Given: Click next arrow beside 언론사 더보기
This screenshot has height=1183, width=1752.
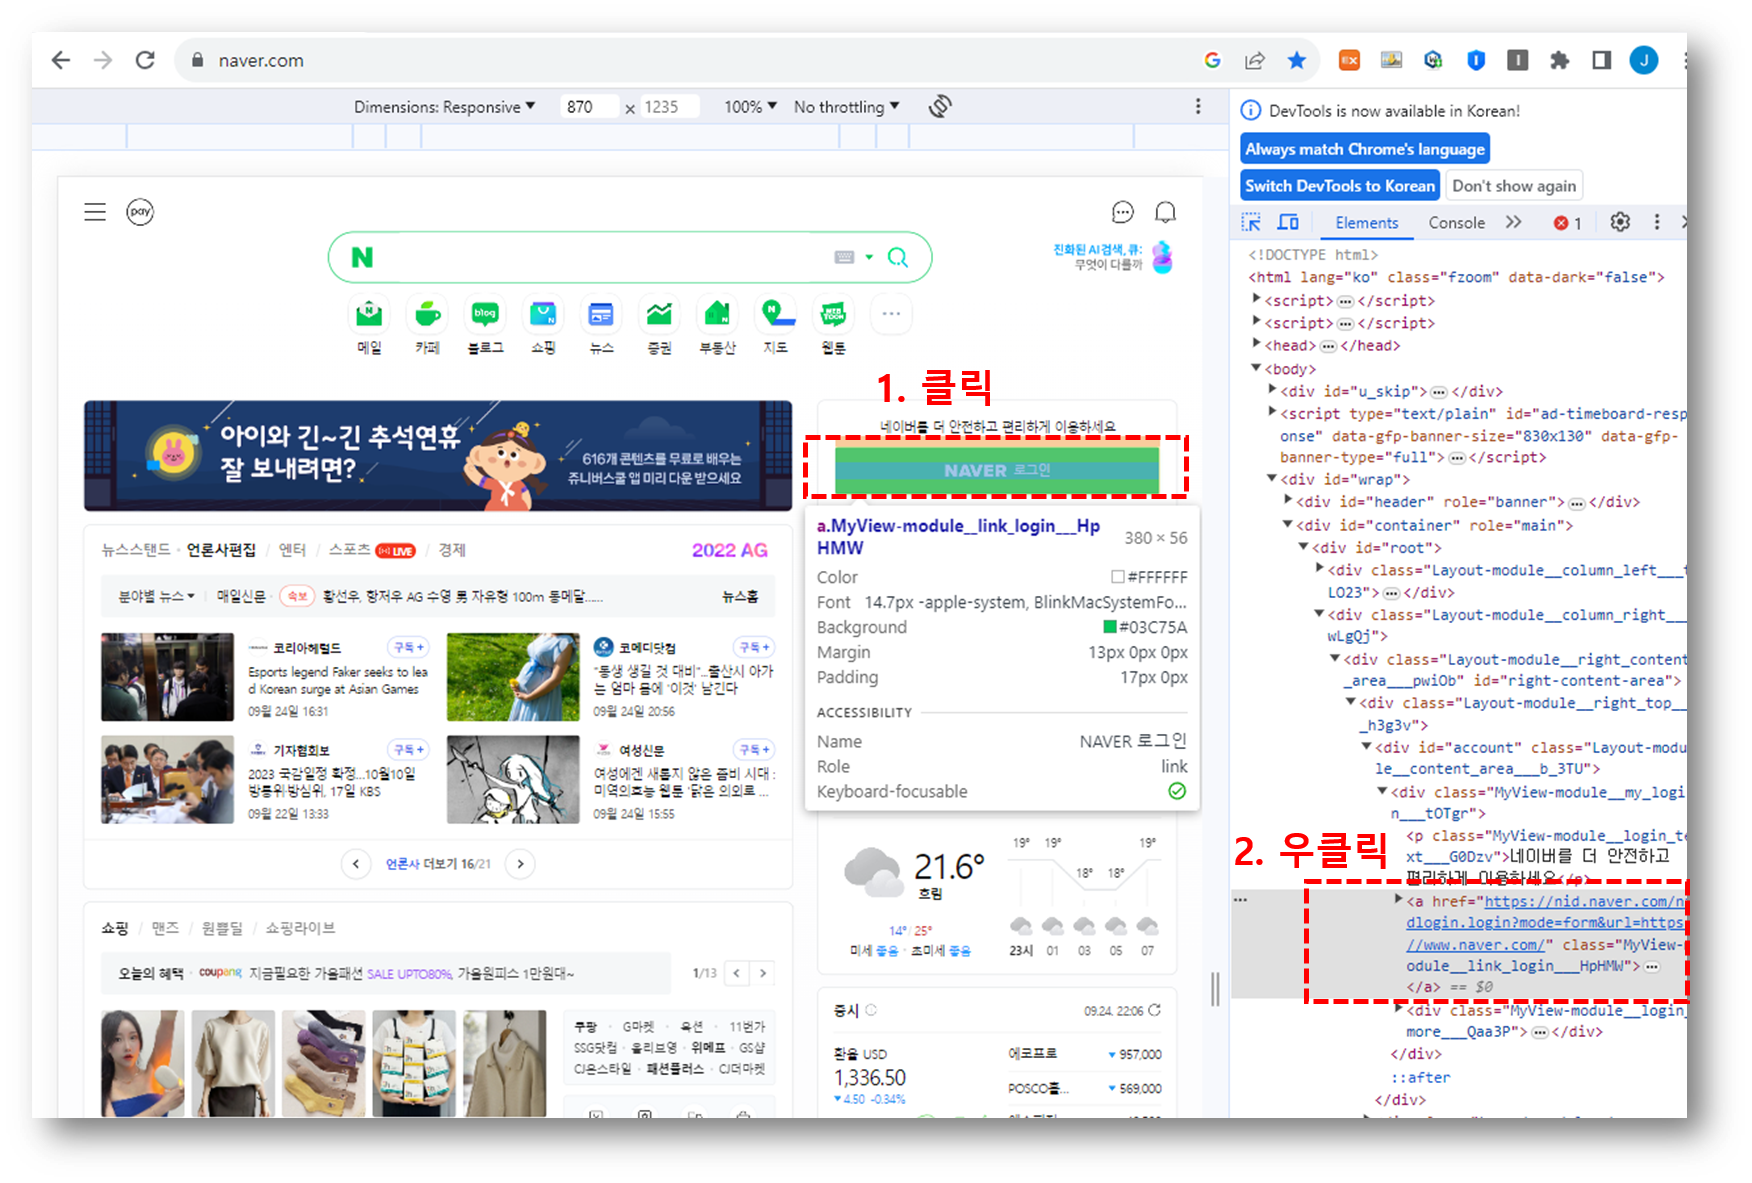Looking at the screenshot, I should click(x=520, y=864).
